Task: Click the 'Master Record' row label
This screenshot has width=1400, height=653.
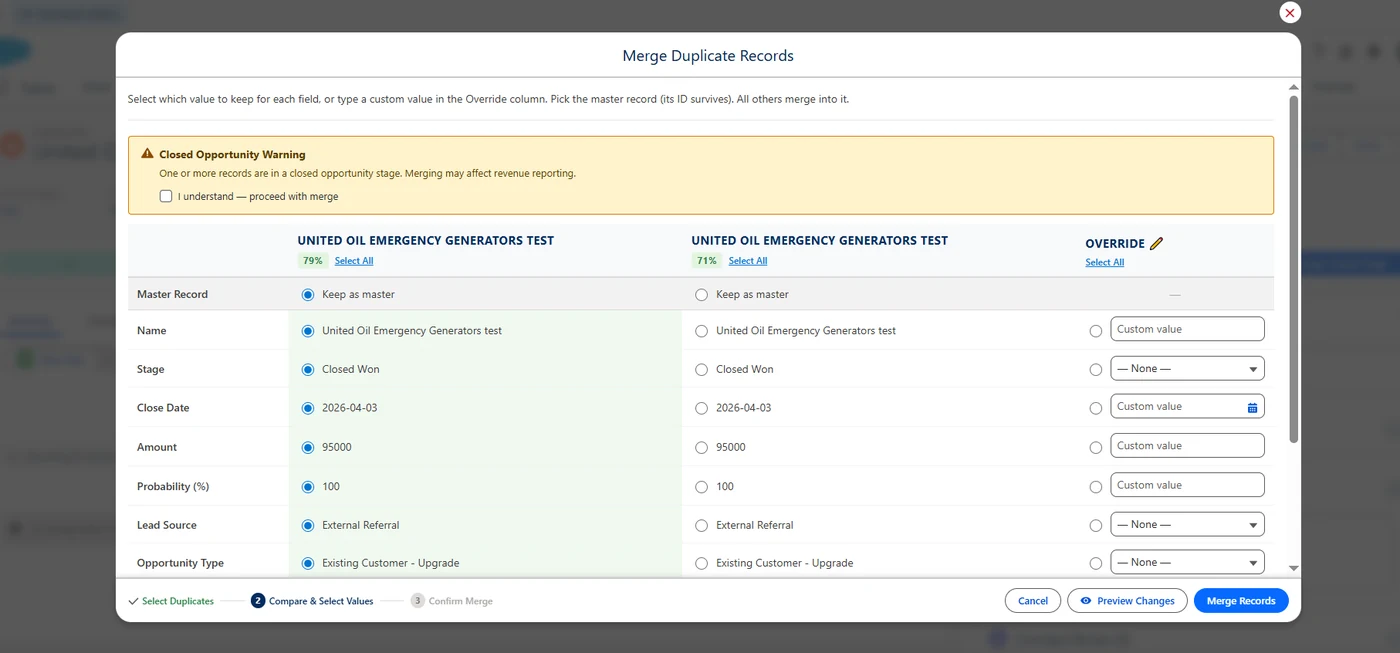Action: (x=172, y=295)
